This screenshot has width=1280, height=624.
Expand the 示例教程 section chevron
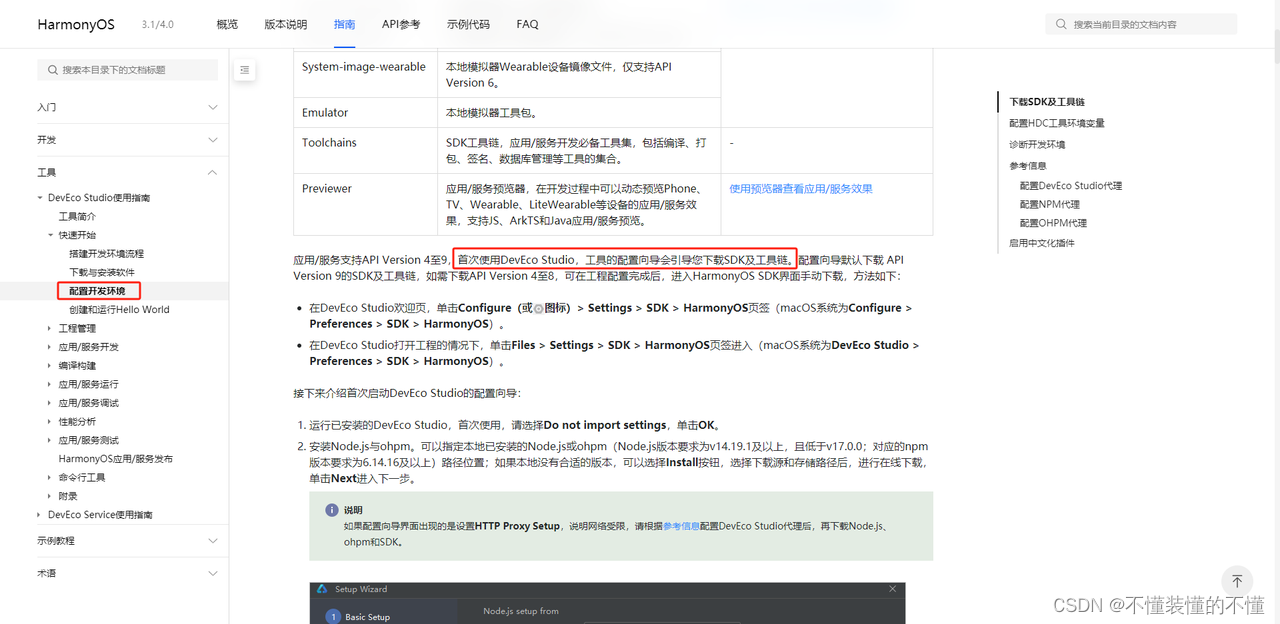(x=212, y=541)
